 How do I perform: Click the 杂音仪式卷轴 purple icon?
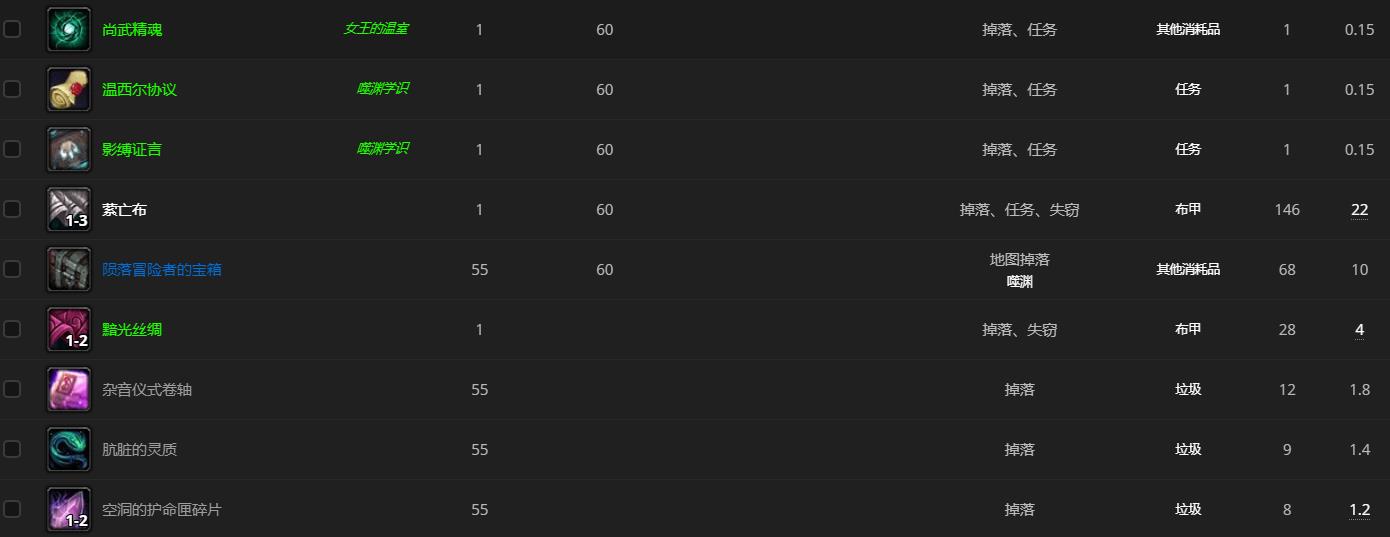[x=69, y=389]
